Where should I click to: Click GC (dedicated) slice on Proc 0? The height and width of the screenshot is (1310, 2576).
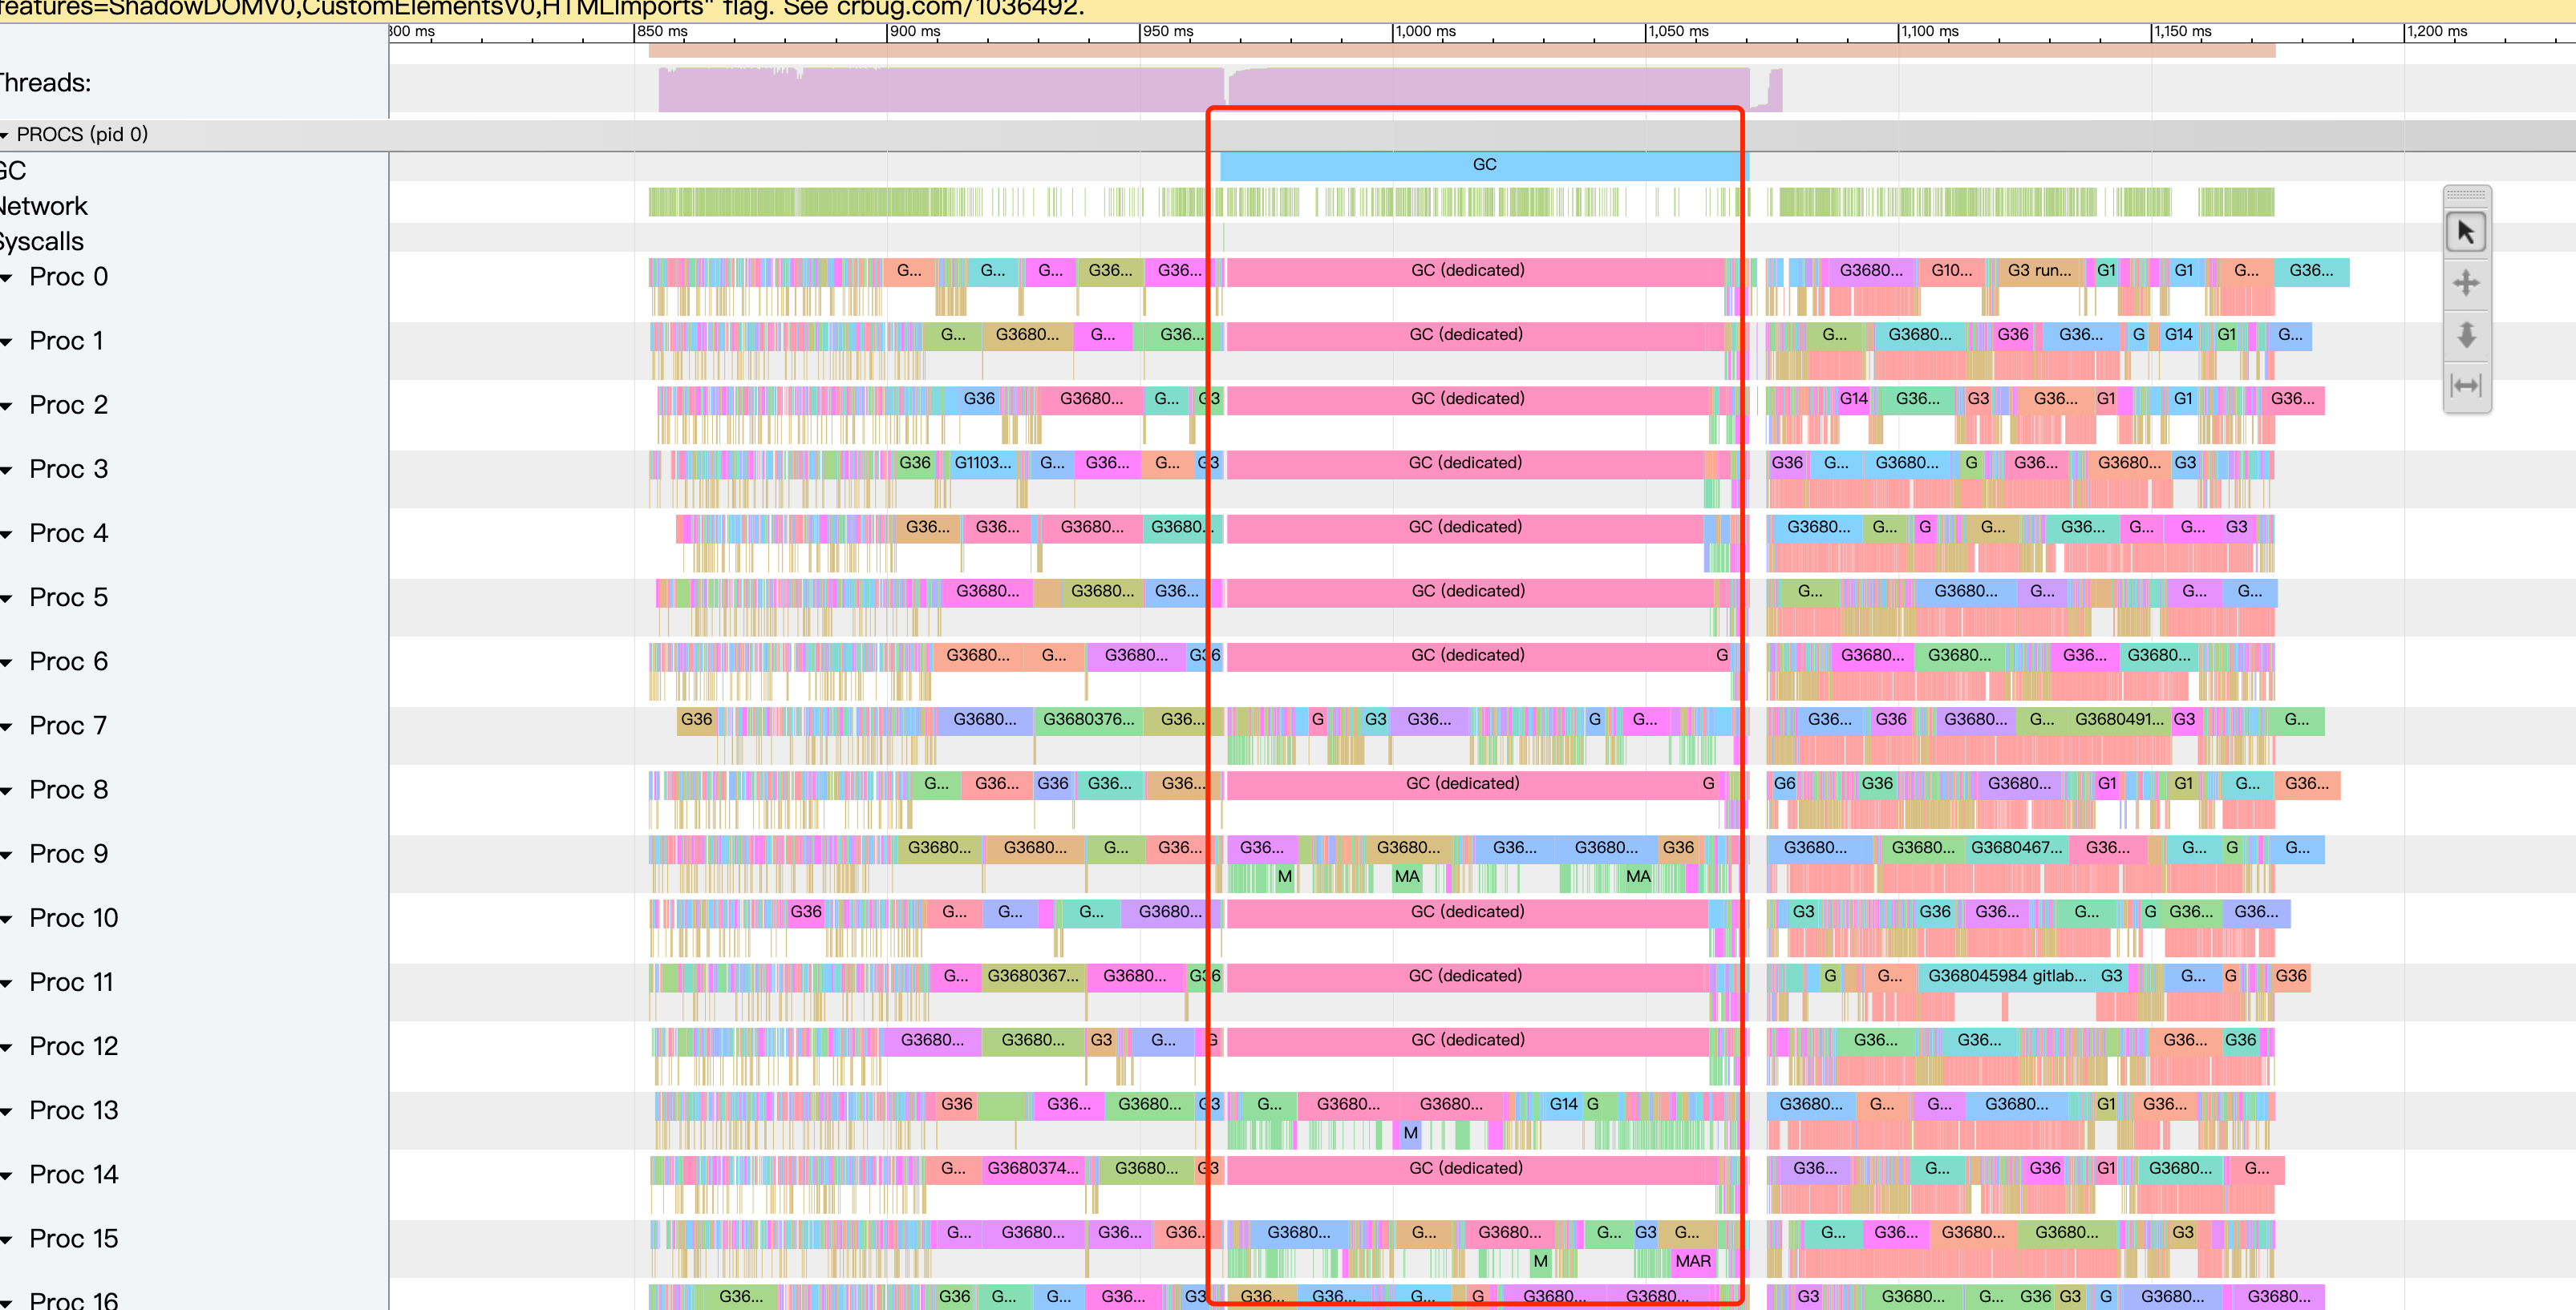coord(1467,271)
